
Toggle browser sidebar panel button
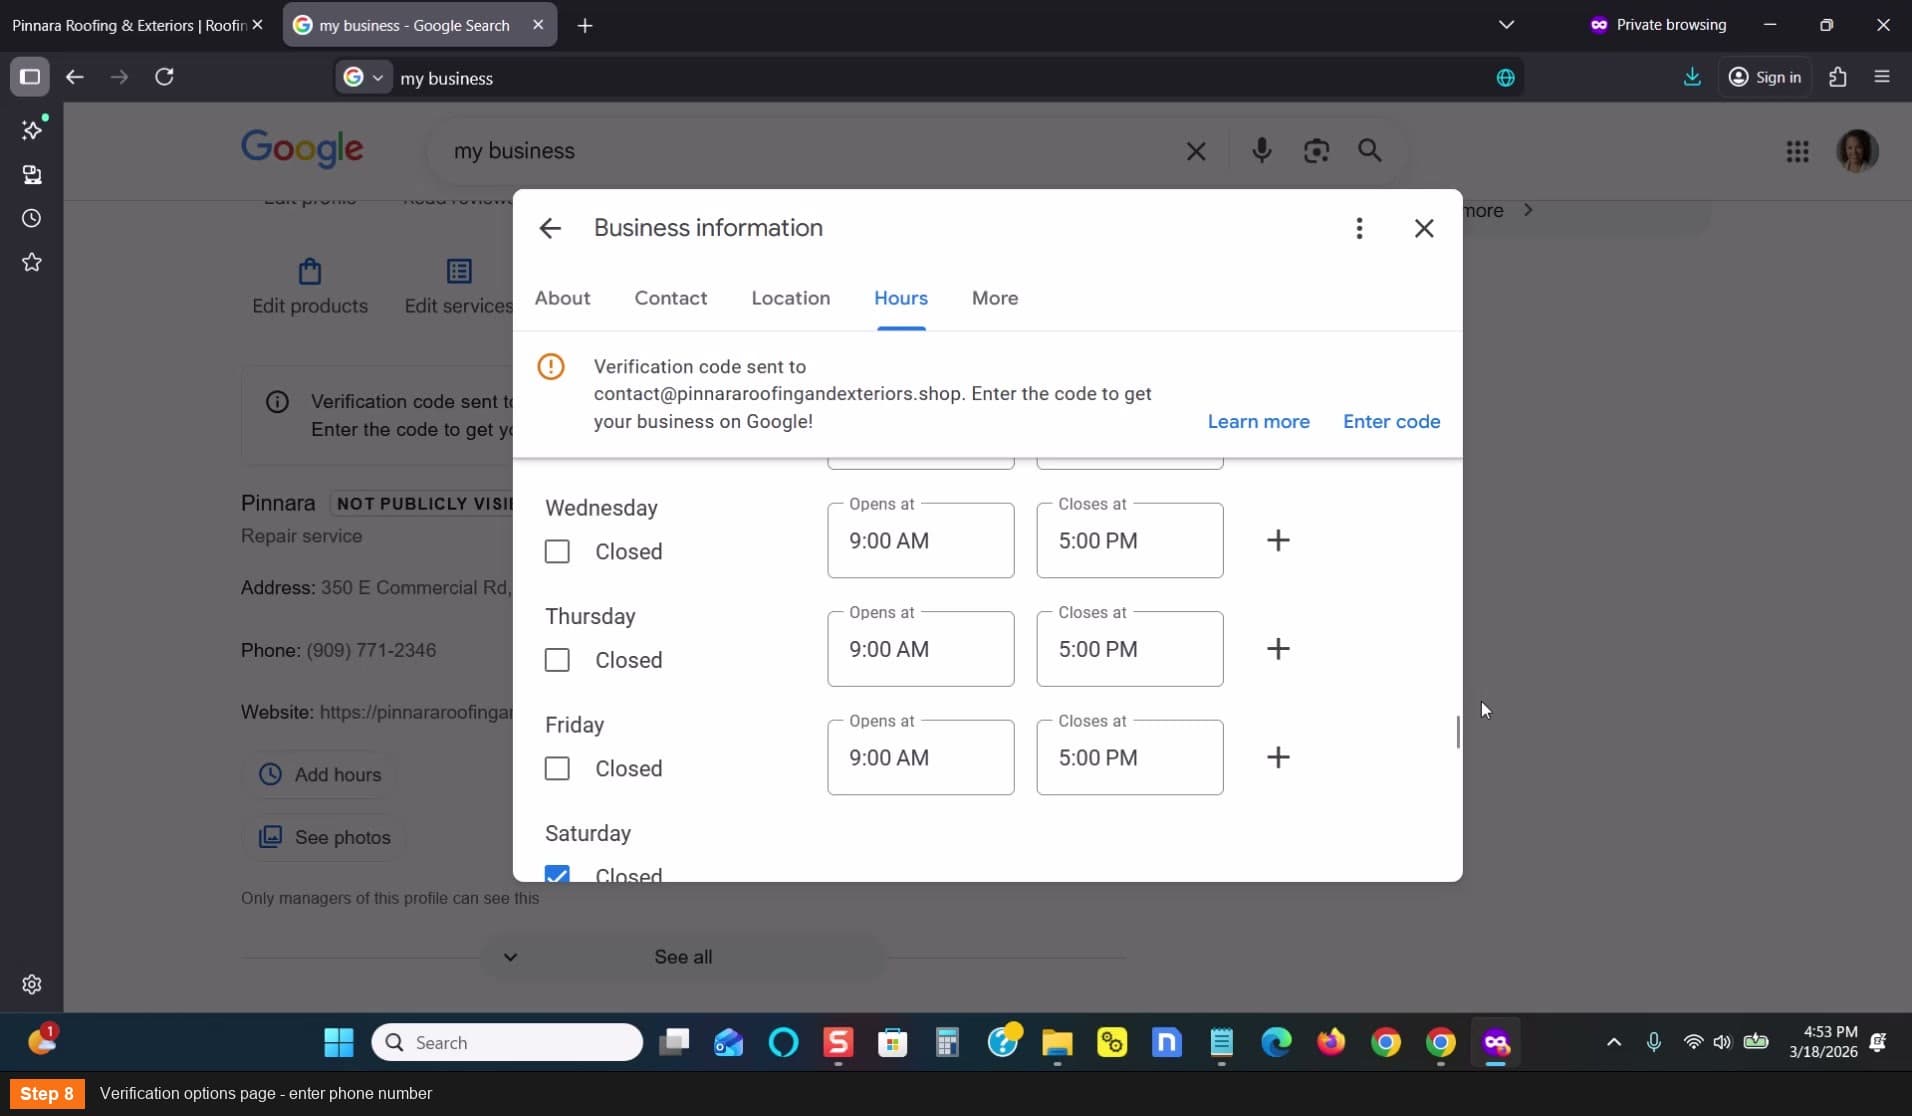pos(30,77)
